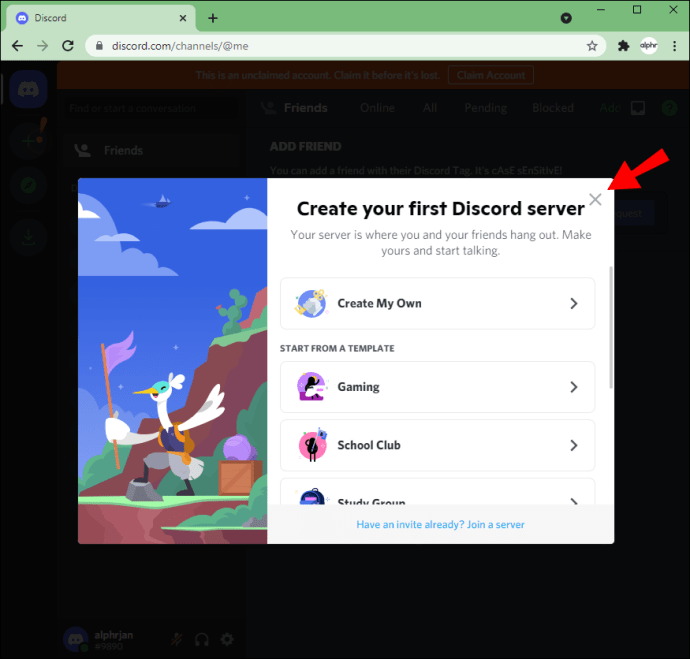
Task: Click the dialog's vertical scrollbar
Action: (610, 327)
